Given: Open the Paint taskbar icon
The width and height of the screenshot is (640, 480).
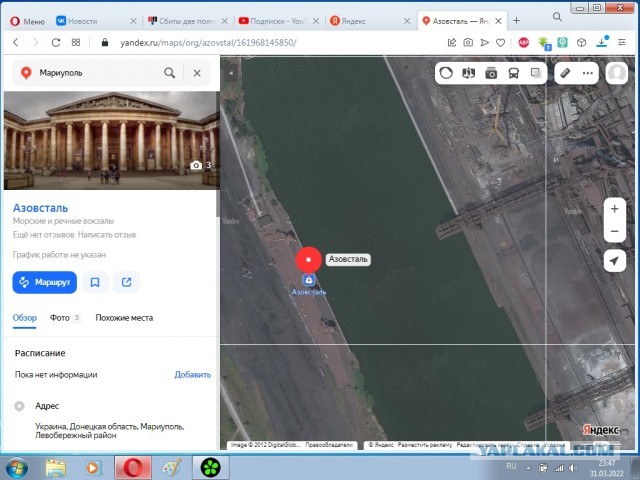Looking at the screenshot, I should pos(172,468).
